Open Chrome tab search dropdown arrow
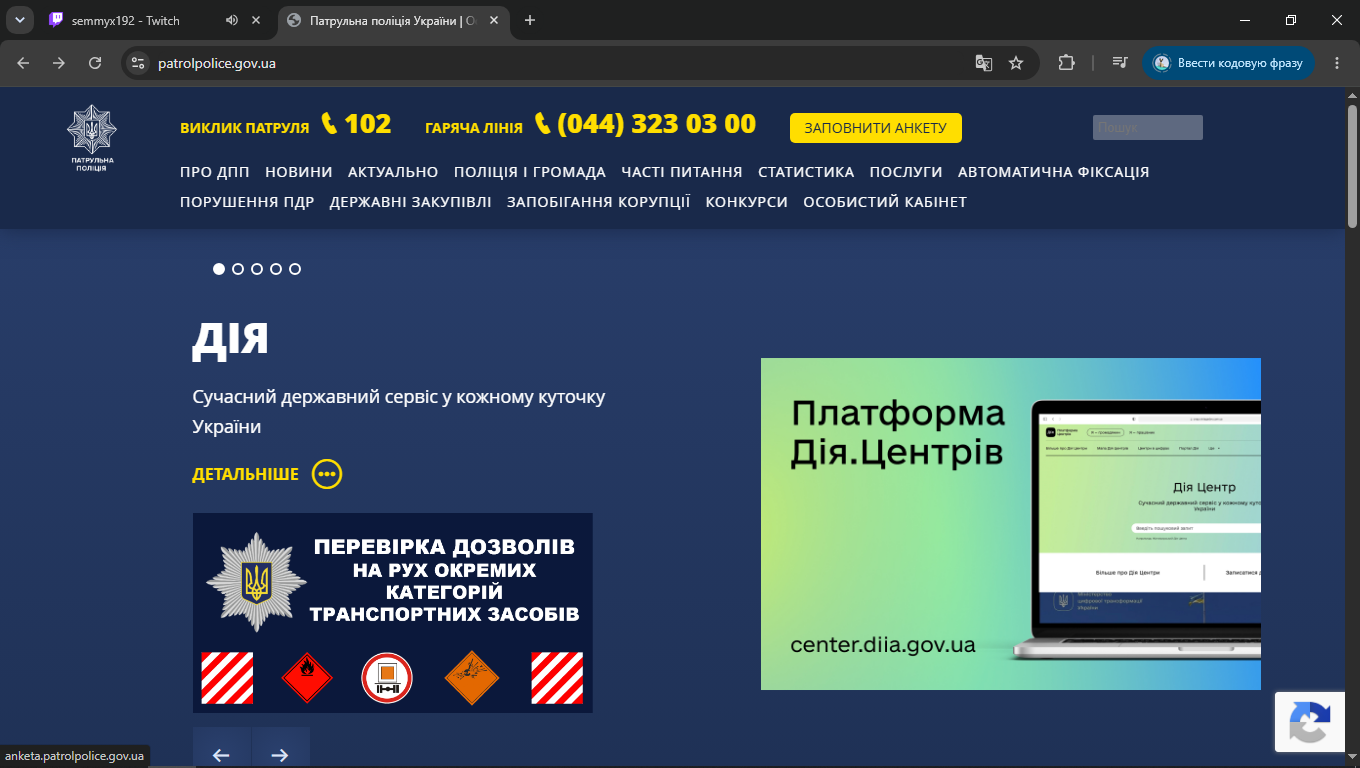The height and width of the screenshot is (768, 1360). (x=19, y=20)
